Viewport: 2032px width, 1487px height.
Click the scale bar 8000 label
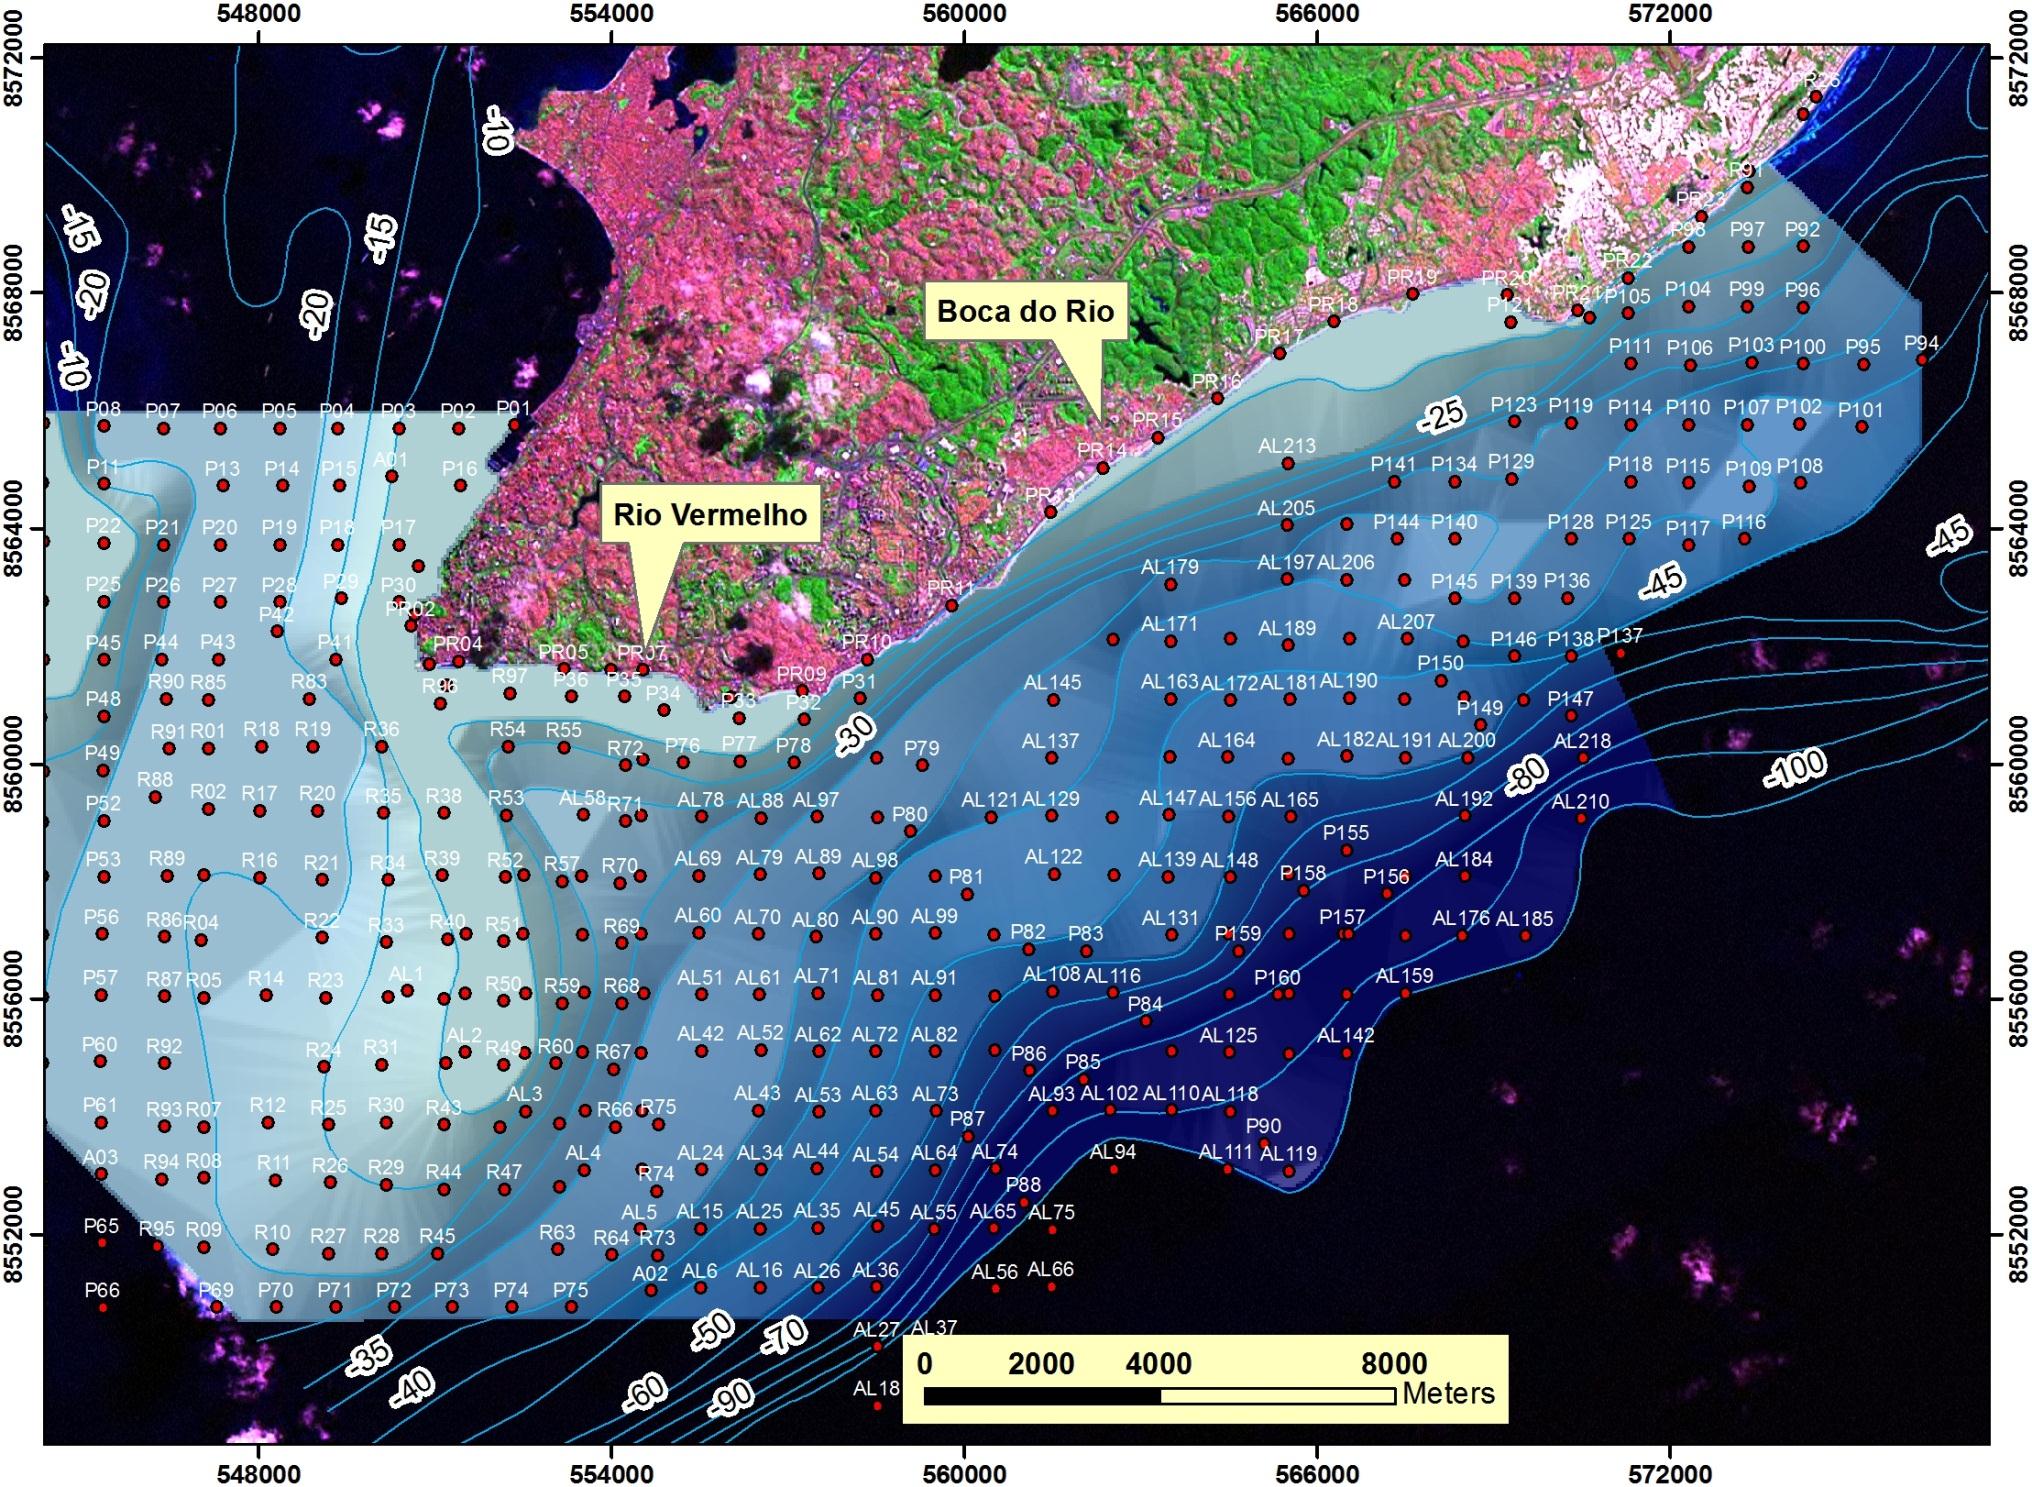coord(1394,1363)
